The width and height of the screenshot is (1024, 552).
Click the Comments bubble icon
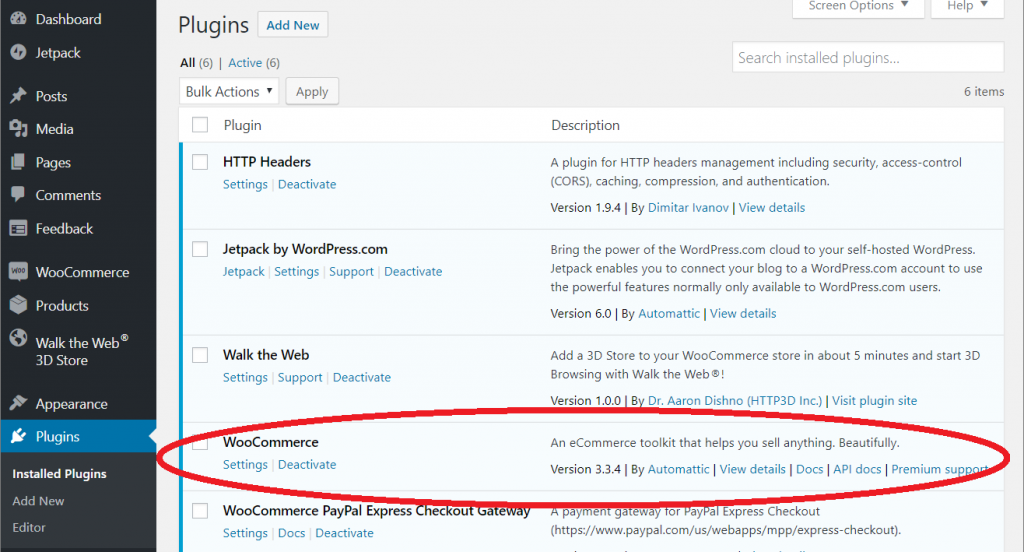(18, 195)
